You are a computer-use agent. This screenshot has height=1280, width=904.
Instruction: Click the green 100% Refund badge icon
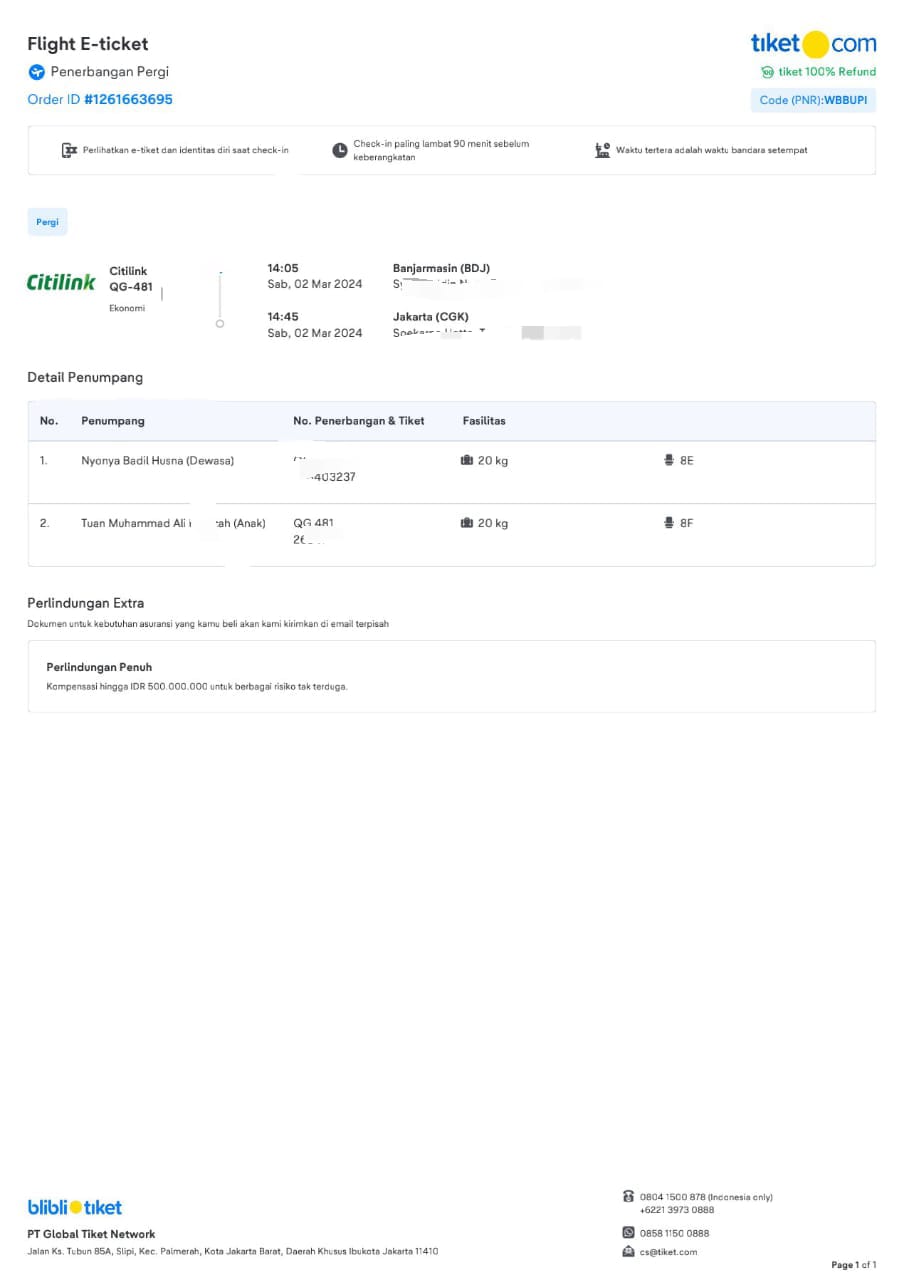767,72
